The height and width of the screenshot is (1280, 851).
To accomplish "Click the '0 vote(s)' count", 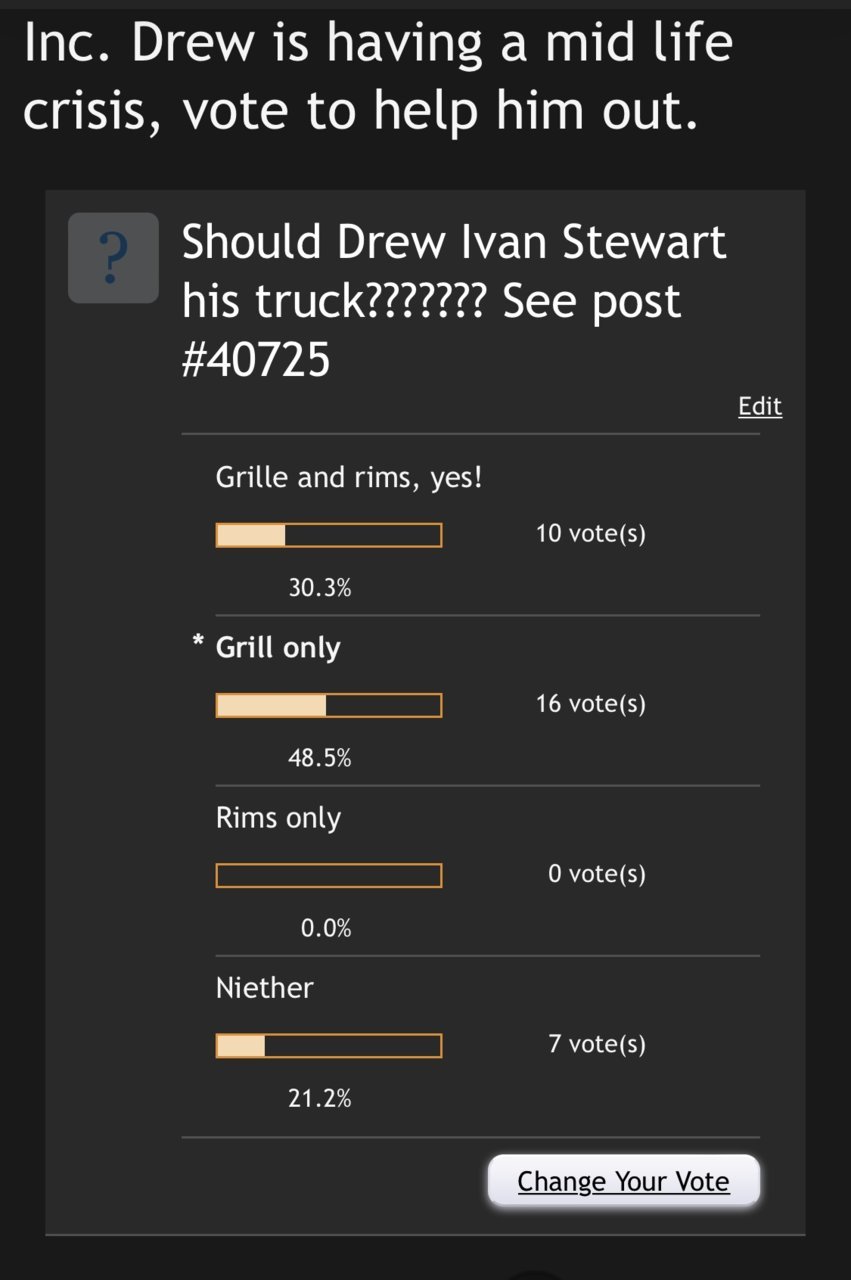I will (597, 874).
